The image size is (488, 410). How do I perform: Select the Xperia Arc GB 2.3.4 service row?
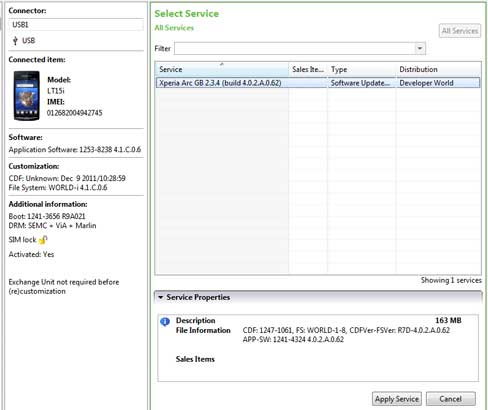click(x=318, y=83)
